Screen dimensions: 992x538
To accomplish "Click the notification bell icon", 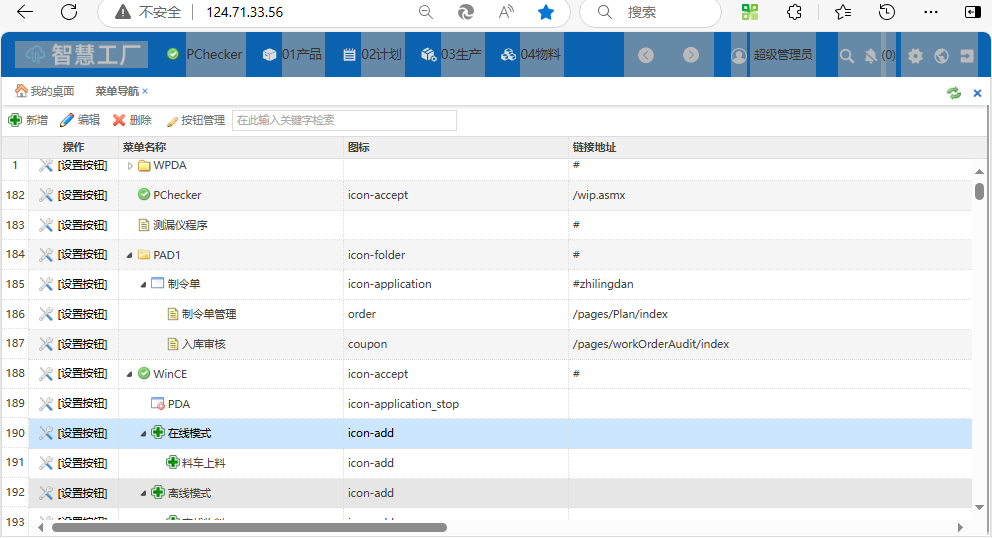I will click(x=872, y=56).
